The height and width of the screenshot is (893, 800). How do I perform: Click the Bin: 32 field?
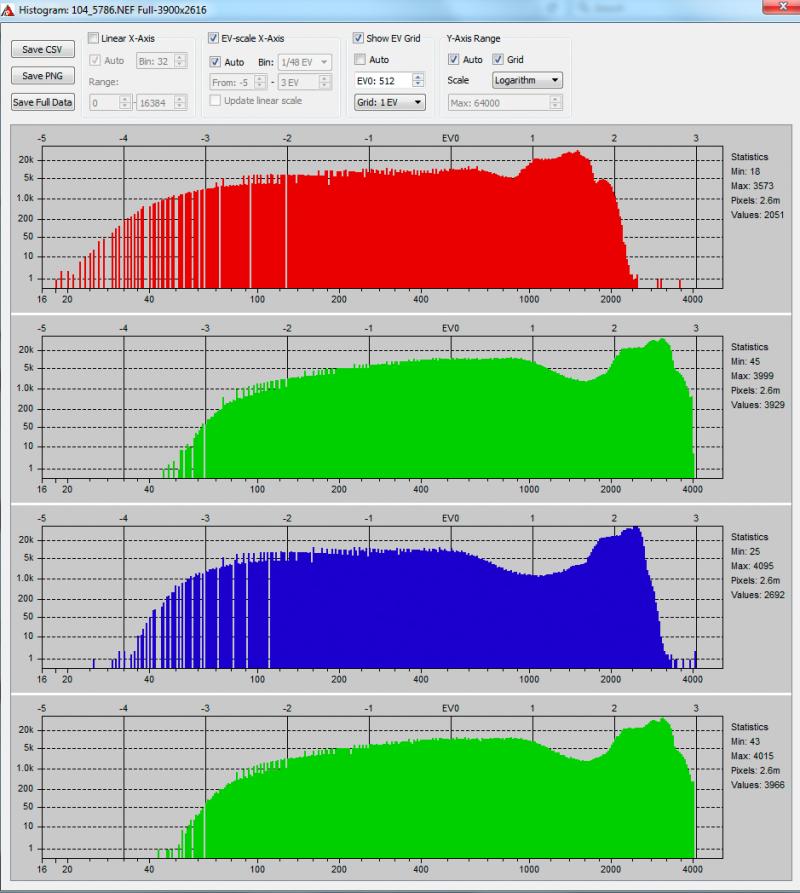tap(155, 61)
